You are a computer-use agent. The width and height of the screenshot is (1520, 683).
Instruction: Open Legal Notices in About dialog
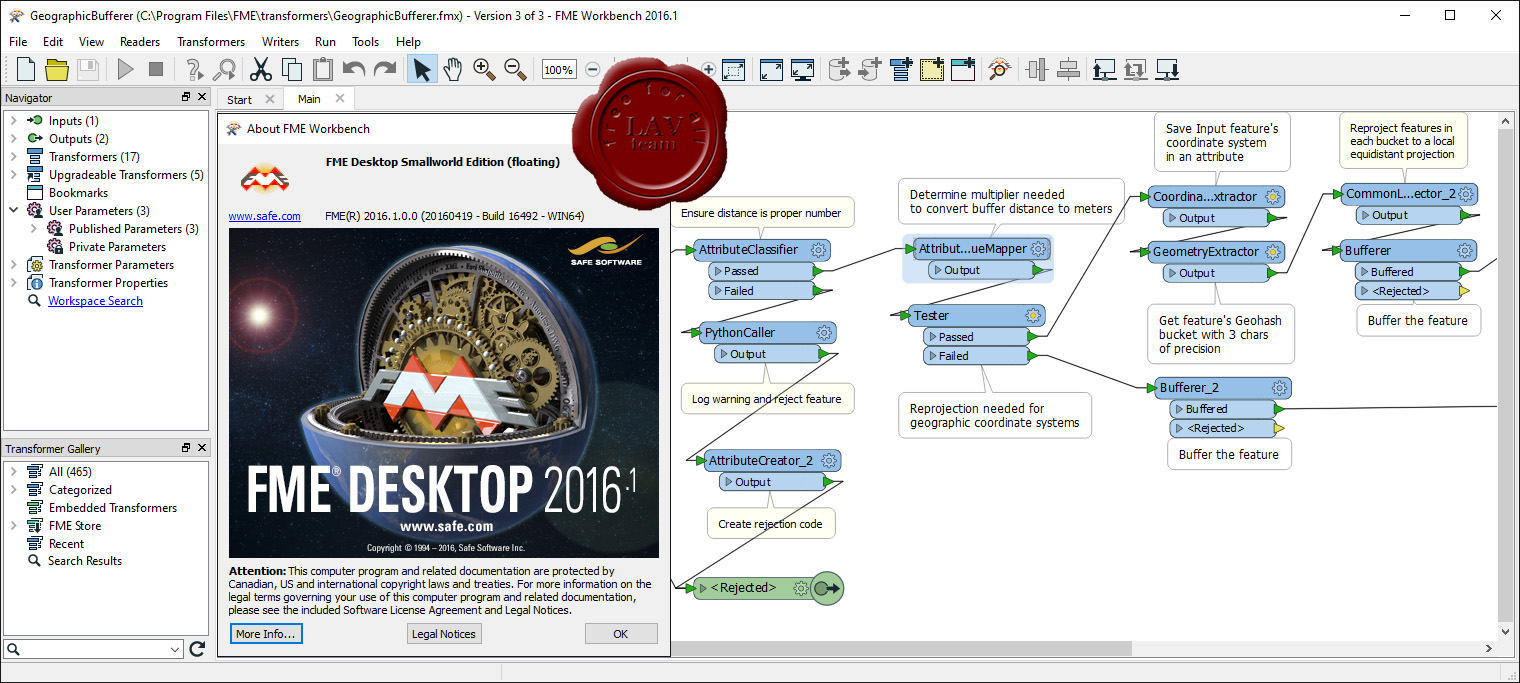click(x=445, y=634)
